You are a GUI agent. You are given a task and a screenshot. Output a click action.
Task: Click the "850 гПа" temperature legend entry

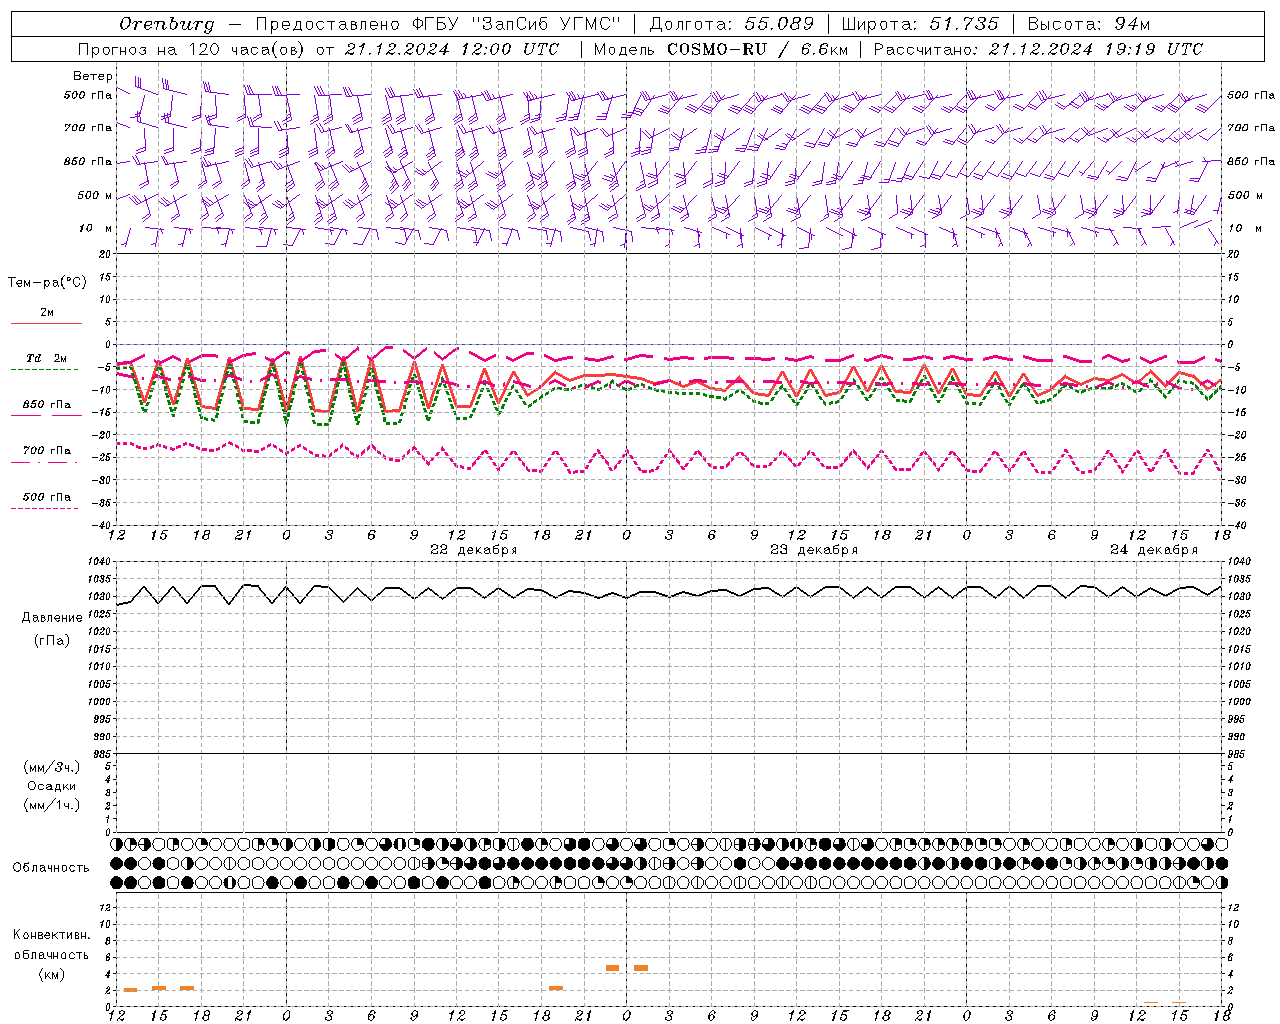click(x=46, y=405)
